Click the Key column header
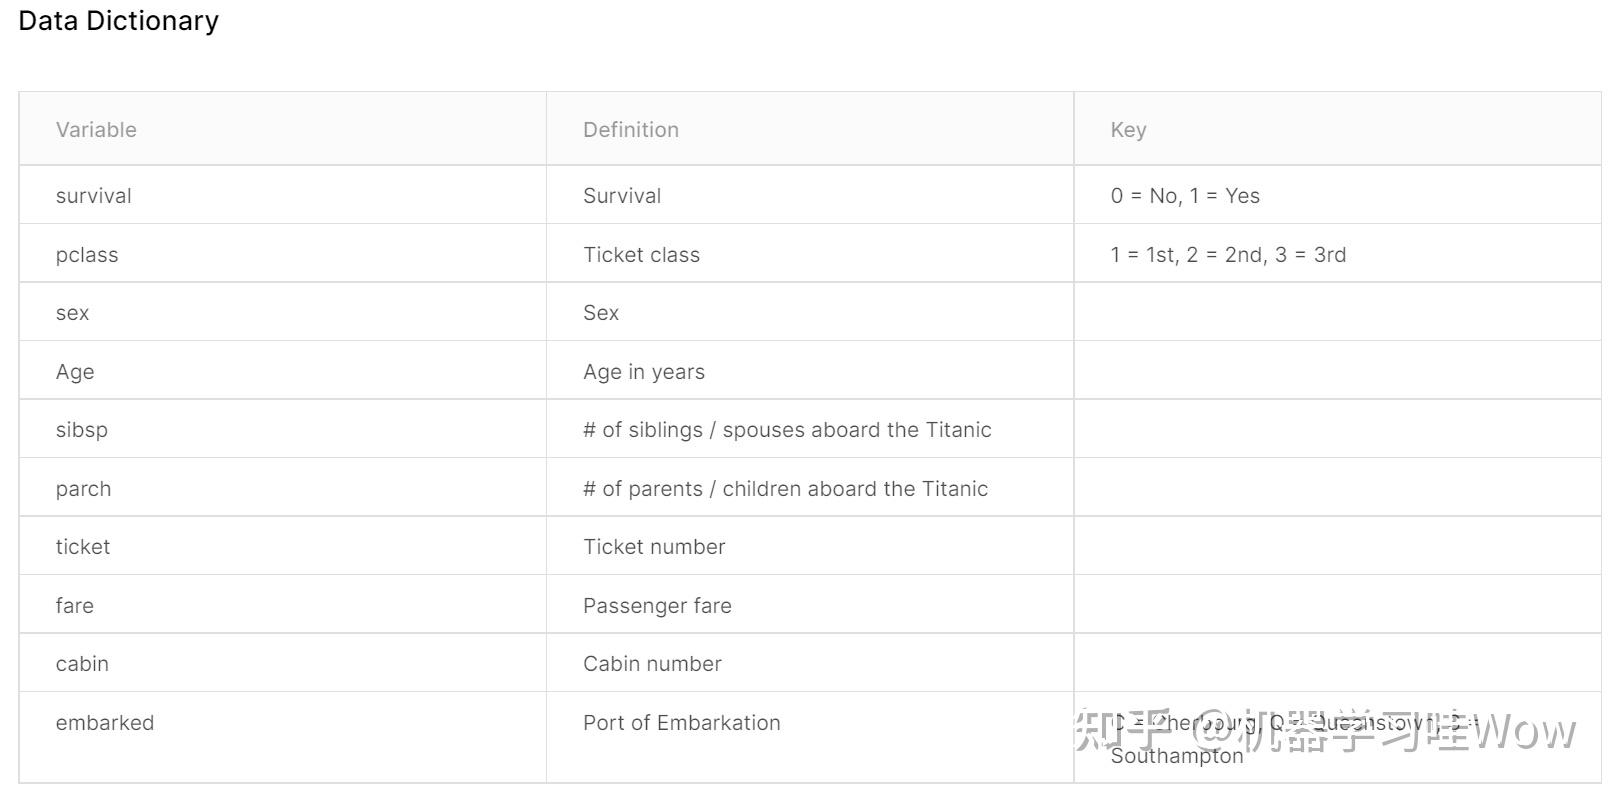This screenshot has width=1617, height=796. coord(1128,130)
